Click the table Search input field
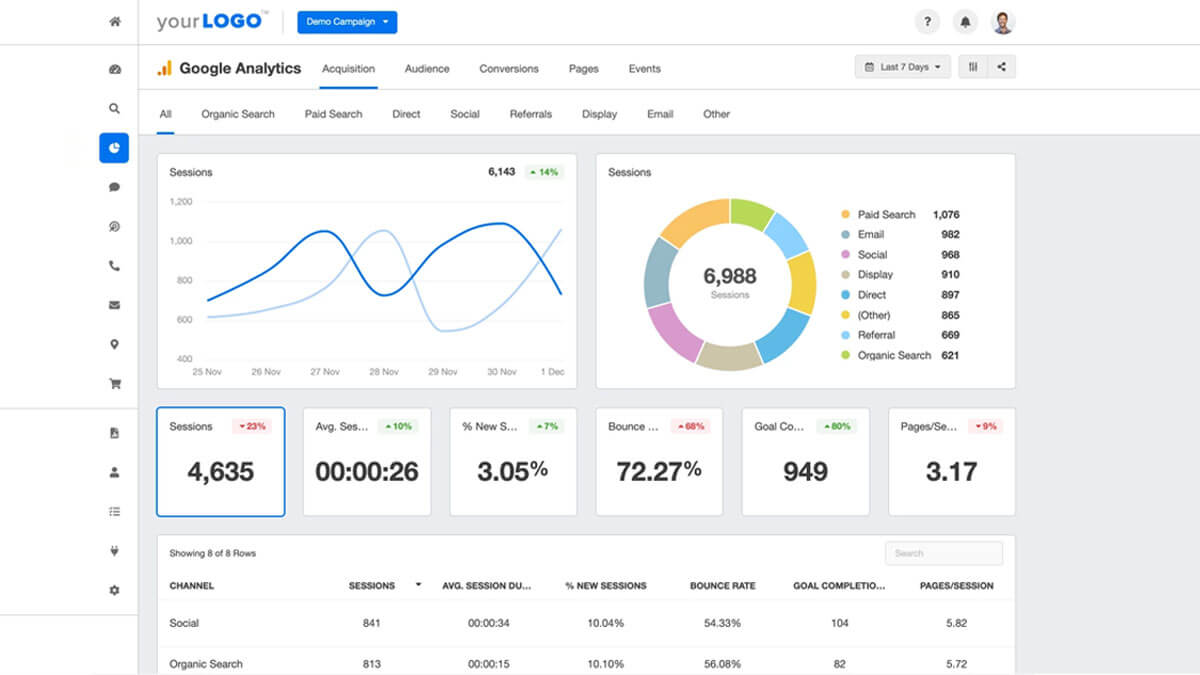1200x675 pixels. 943,552
